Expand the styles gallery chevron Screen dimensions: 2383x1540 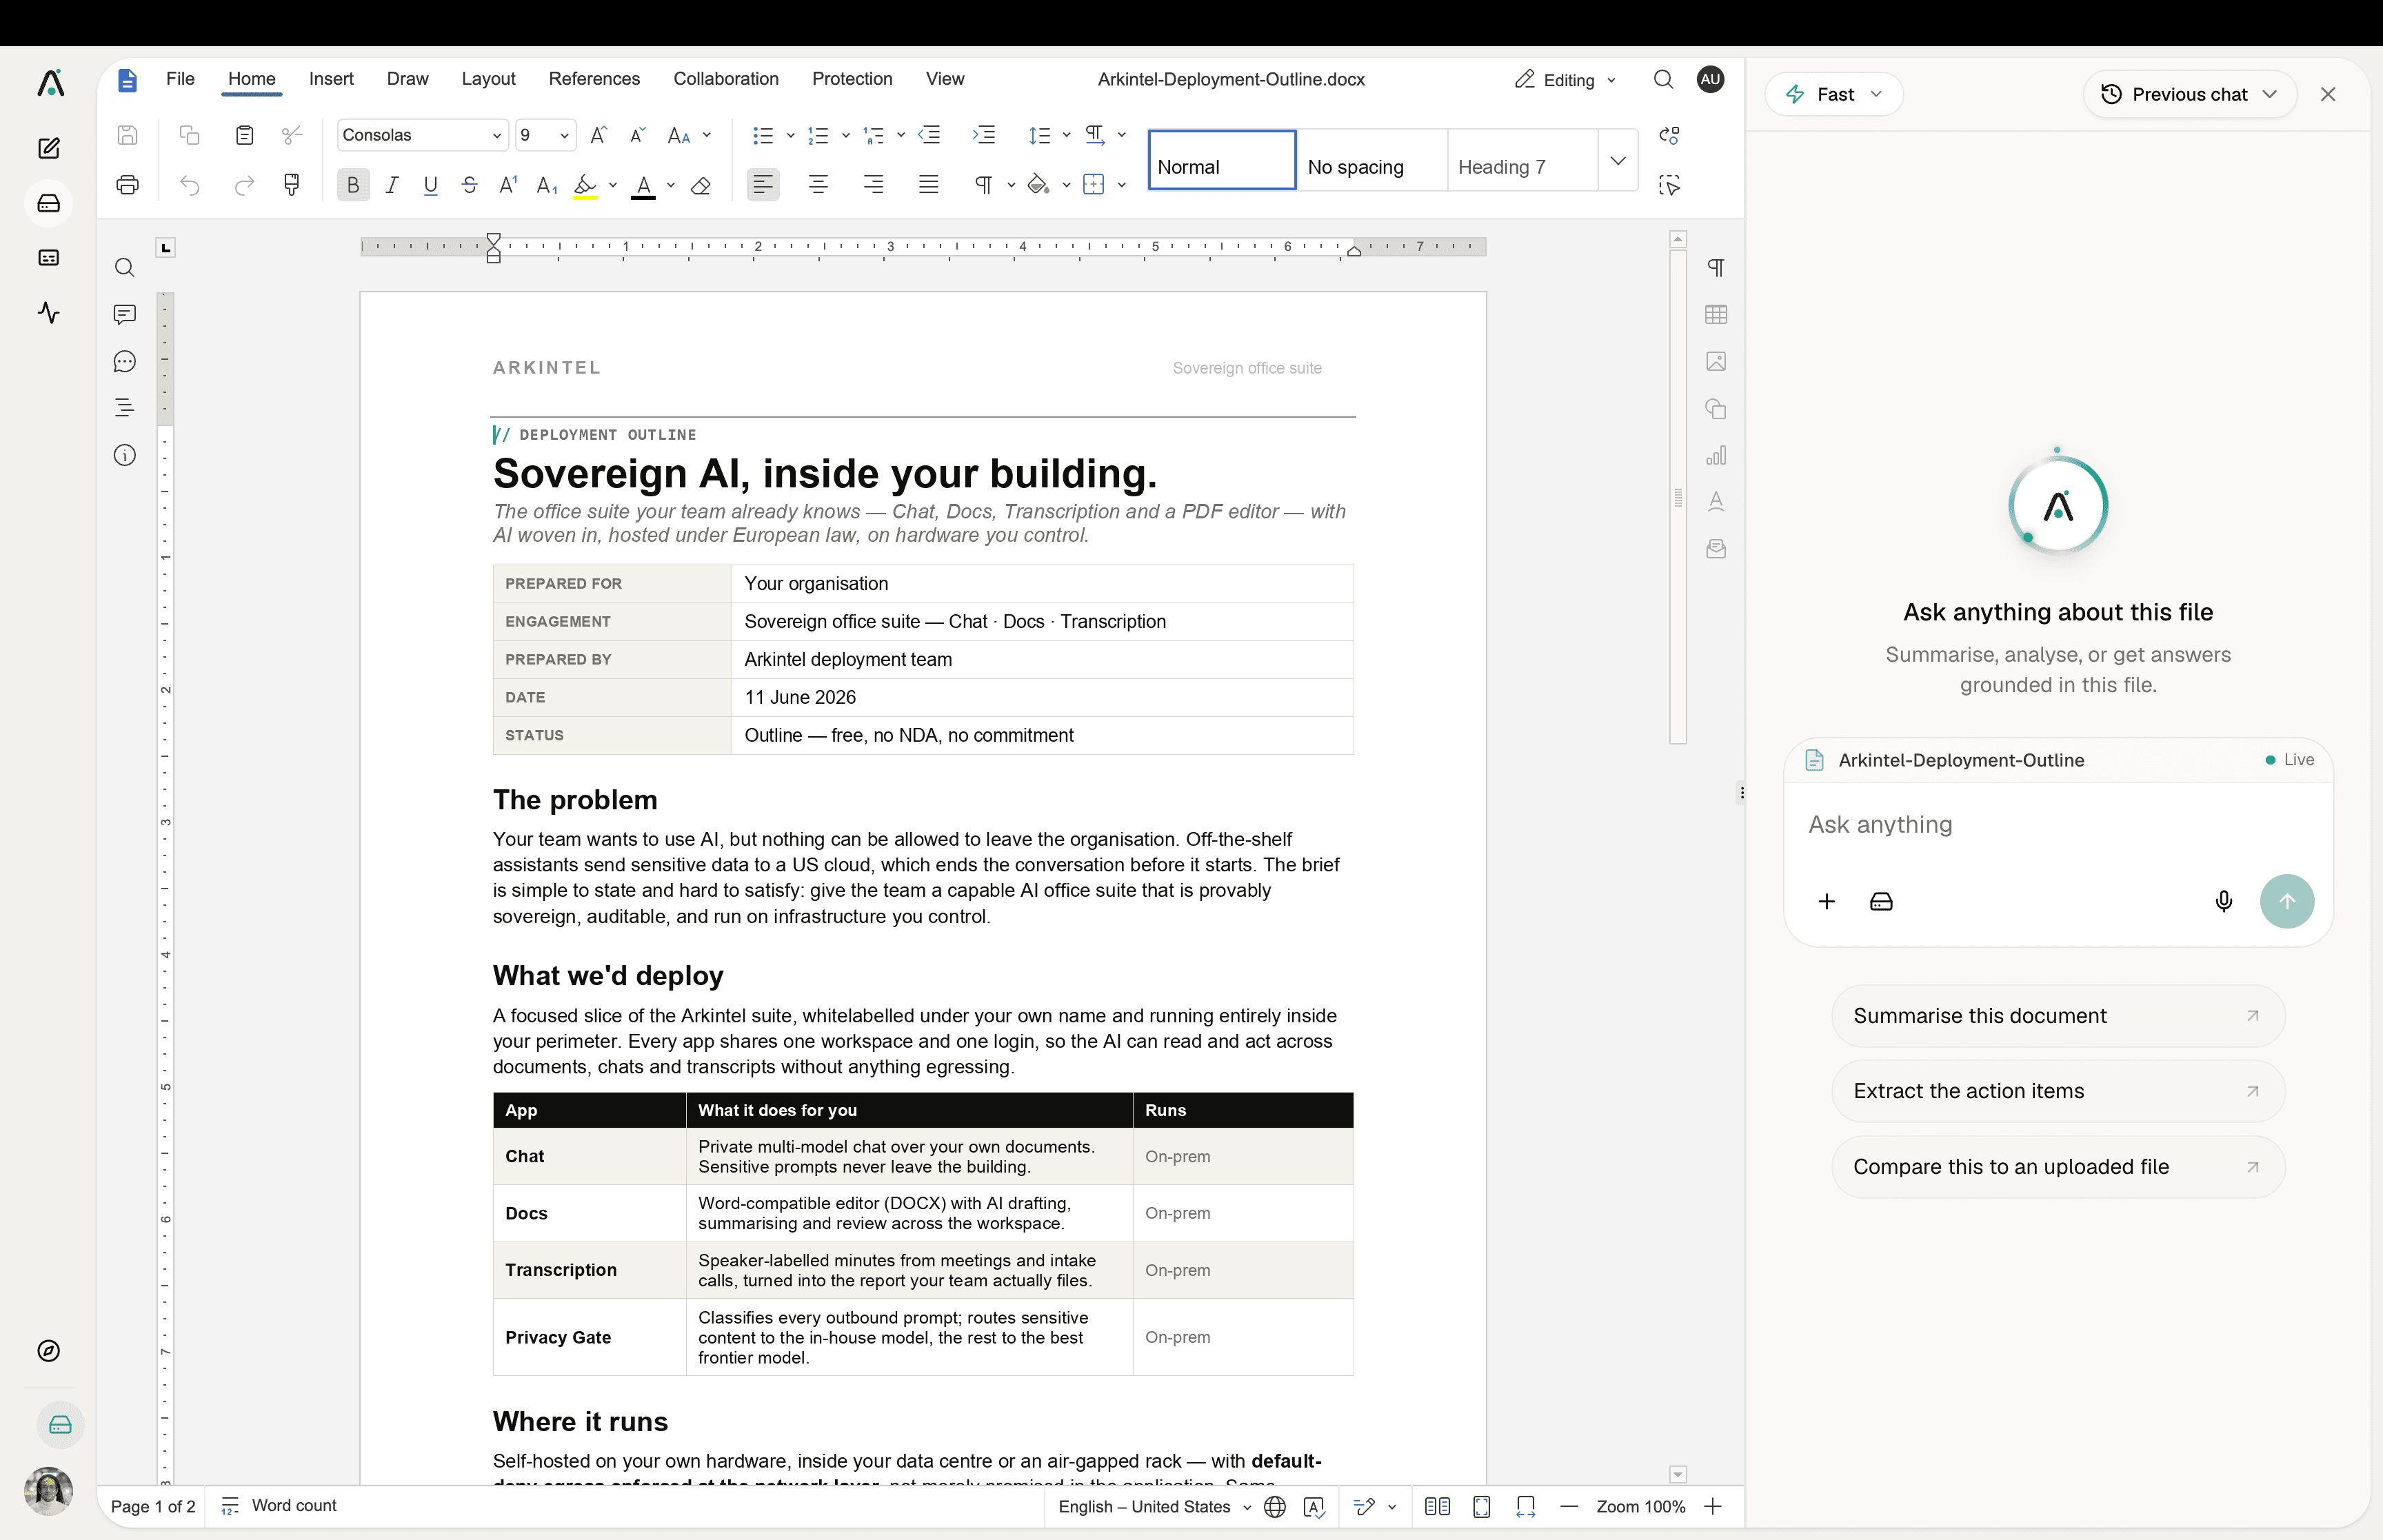(x=1617, y=160)
